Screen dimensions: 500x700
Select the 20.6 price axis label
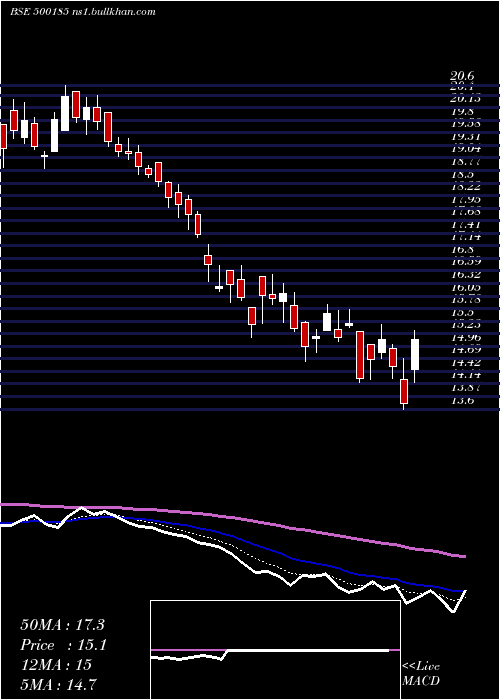pos(462,77)
